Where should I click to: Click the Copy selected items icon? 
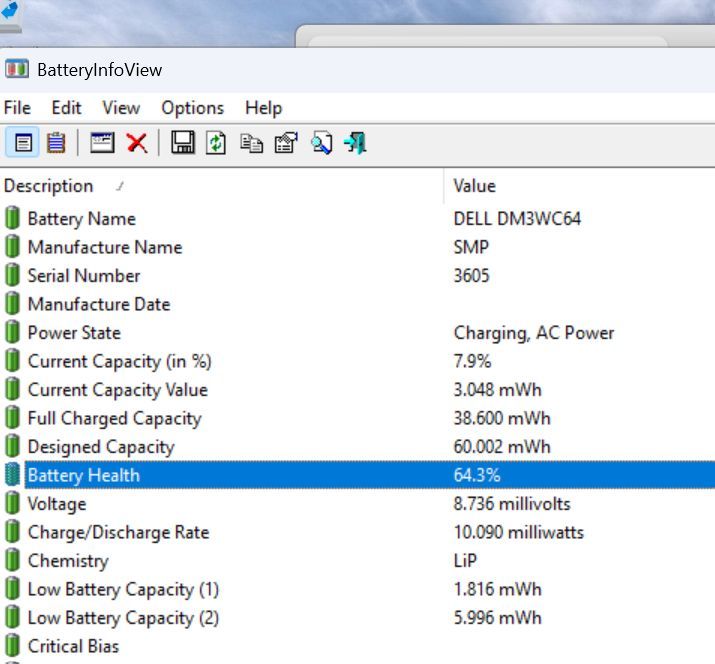click(x=252, y=143)
